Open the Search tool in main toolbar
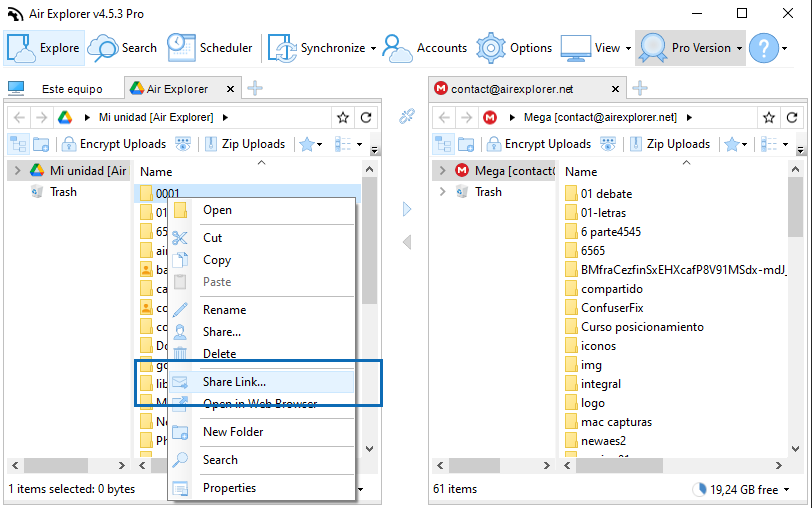The width and height of the screenshot is (812, 508). point(123,48)
